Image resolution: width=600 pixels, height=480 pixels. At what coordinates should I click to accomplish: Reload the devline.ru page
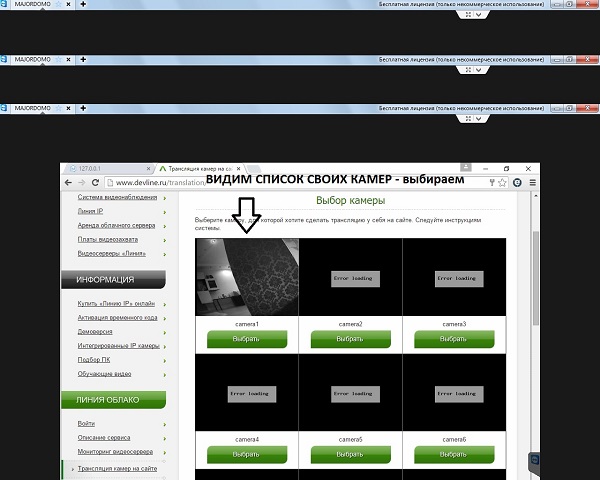pos(95,183)
